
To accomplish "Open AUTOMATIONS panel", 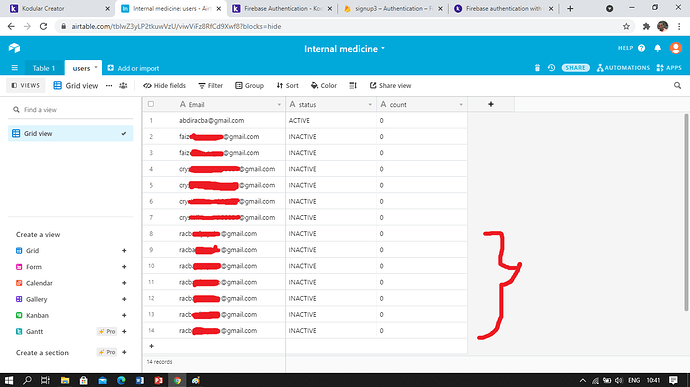I will tap(623, 68).
